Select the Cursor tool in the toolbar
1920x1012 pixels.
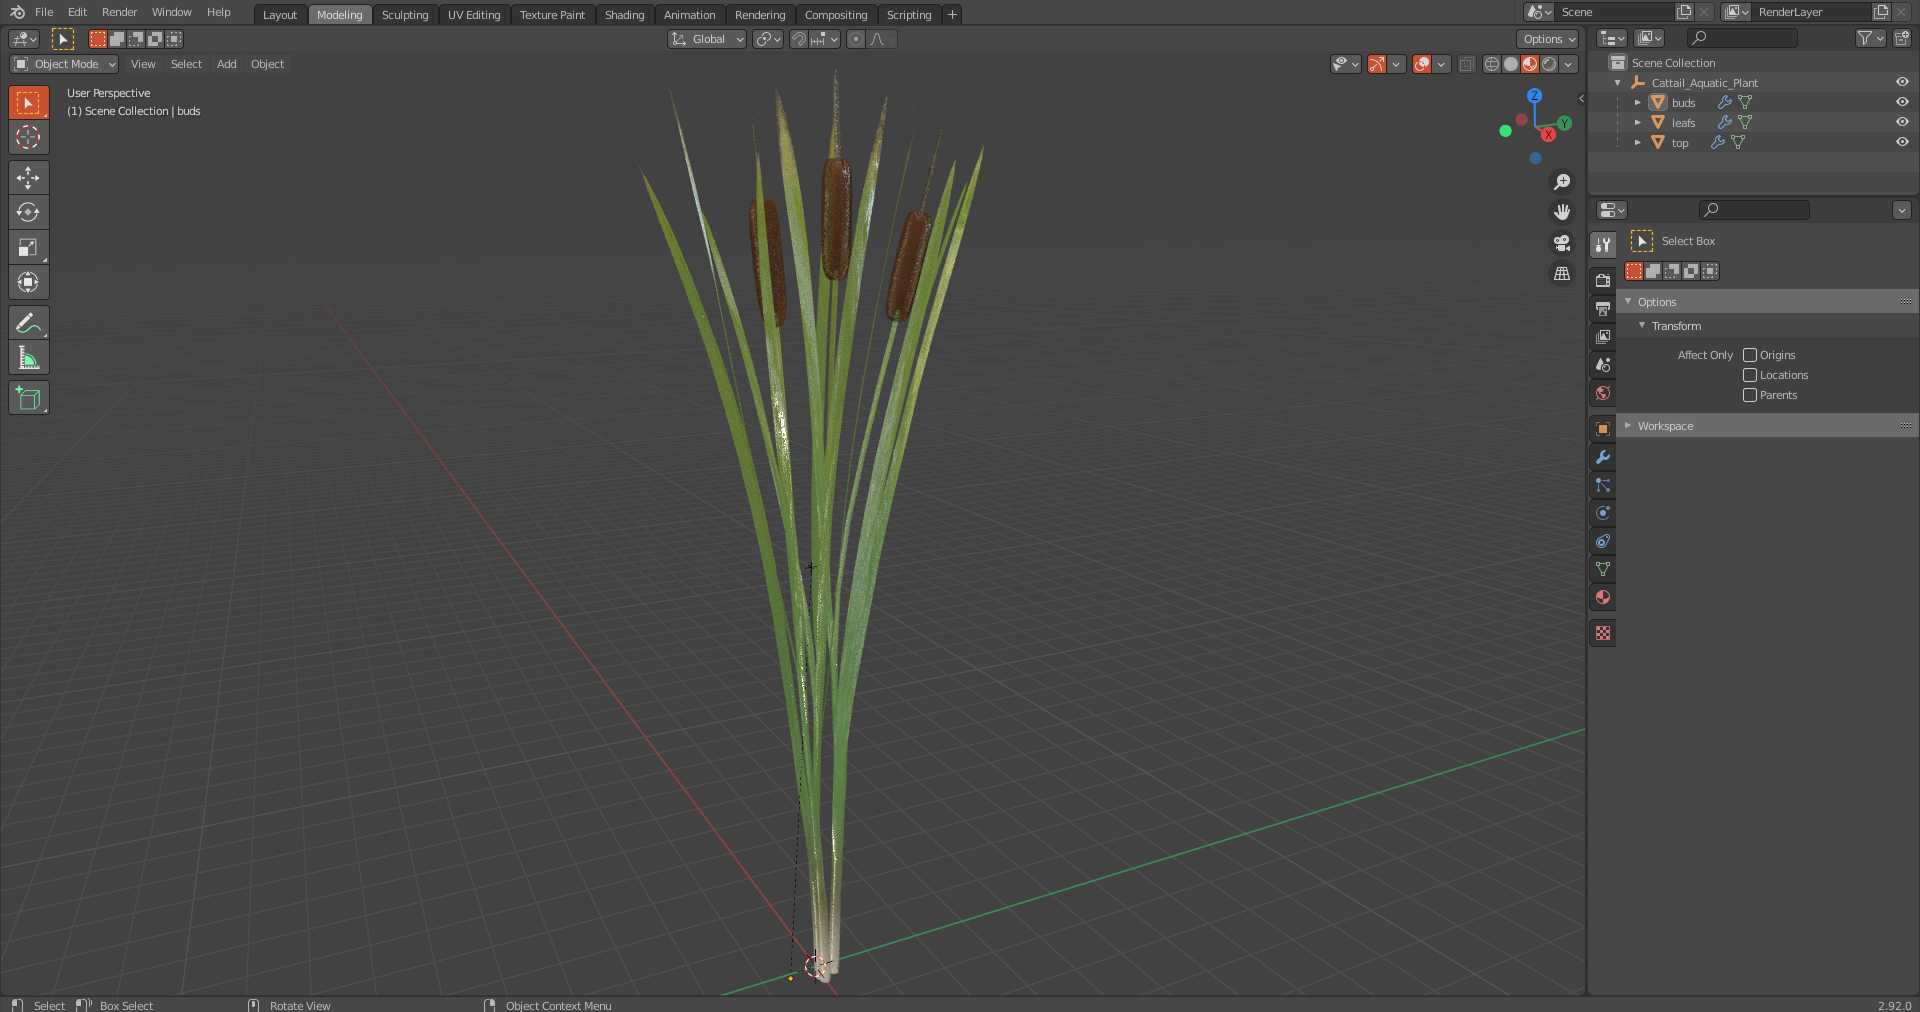28,137
